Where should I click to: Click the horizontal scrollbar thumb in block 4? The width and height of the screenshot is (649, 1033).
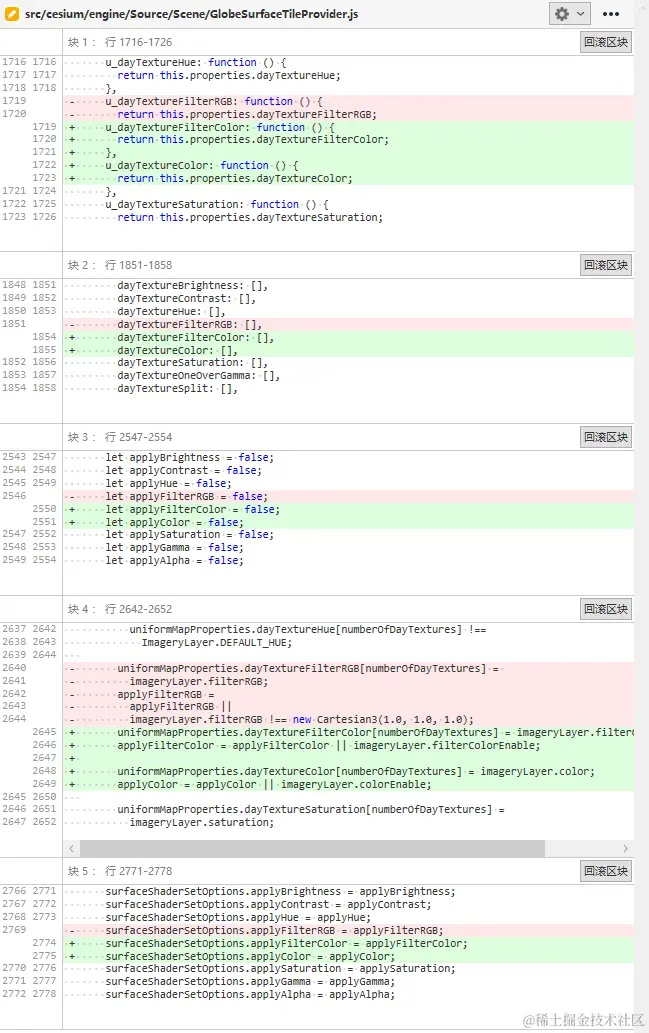point(312,849)
